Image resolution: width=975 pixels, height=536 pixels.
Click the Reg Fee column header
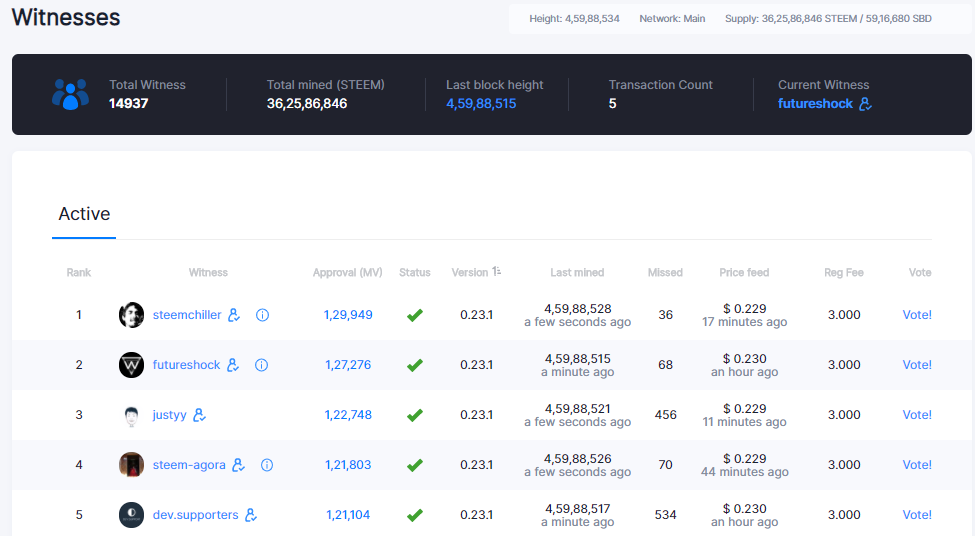coord(843,272)
